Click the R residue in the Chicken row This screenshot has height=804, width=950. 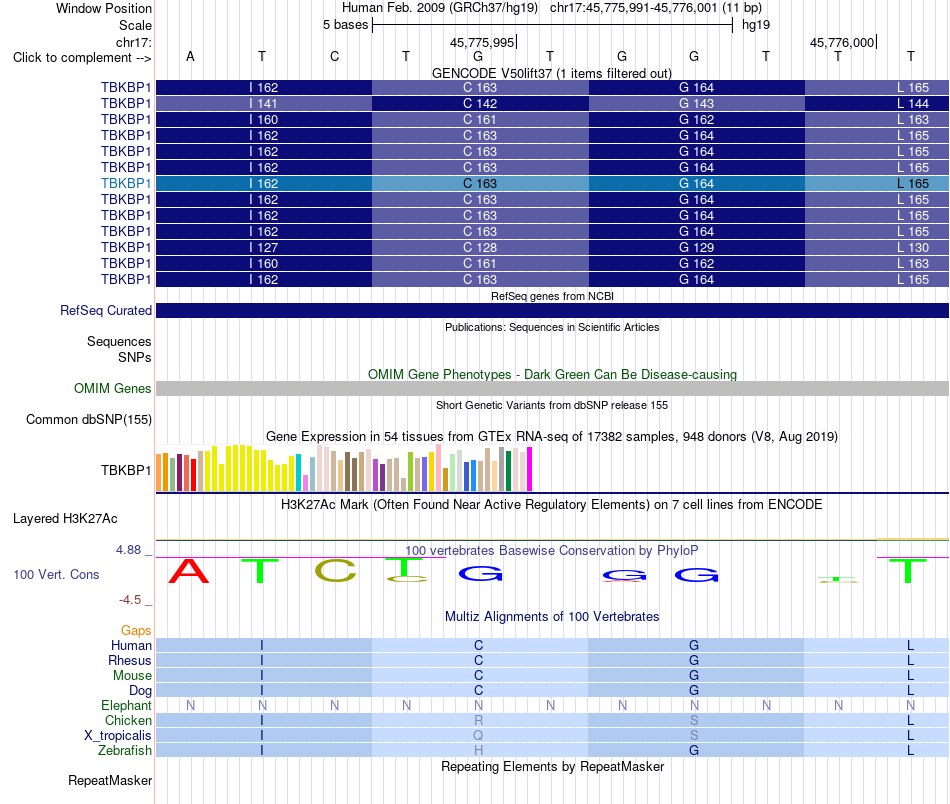coord(479,720)
